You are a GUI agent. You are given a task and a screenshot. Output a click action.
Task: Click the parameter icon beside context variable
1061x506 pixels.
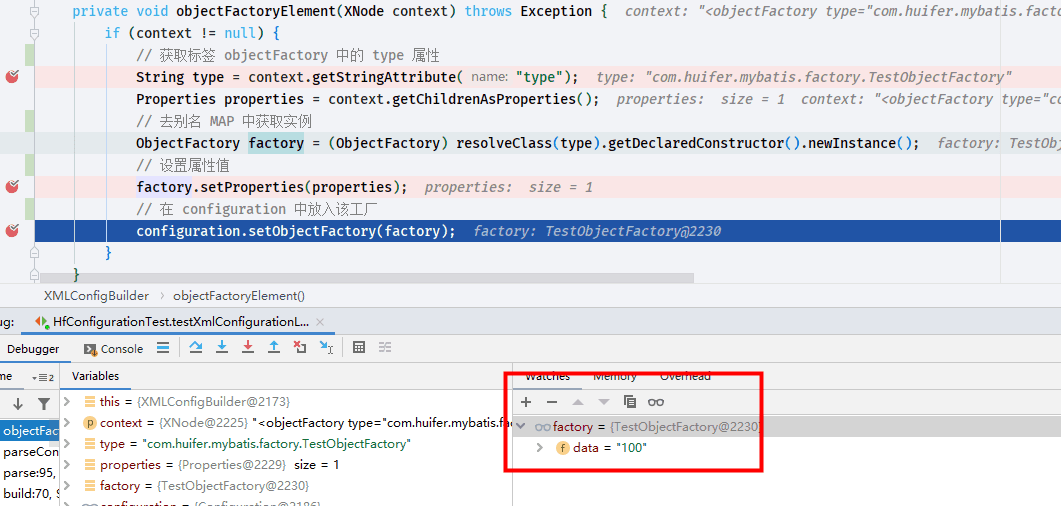point(89,423)
